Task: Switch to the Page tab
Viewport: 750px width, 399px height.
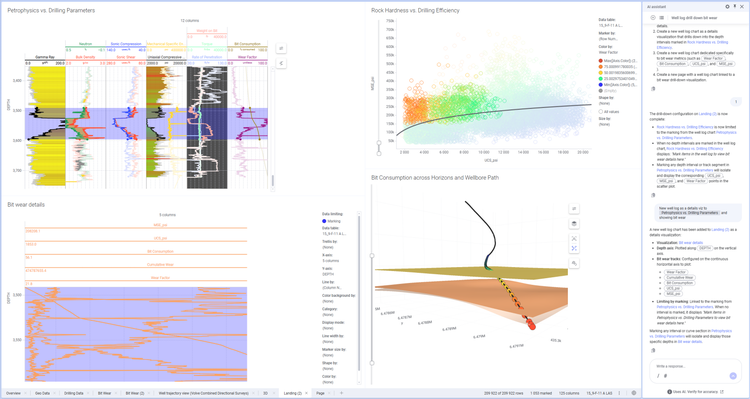Action: point(320,393)
